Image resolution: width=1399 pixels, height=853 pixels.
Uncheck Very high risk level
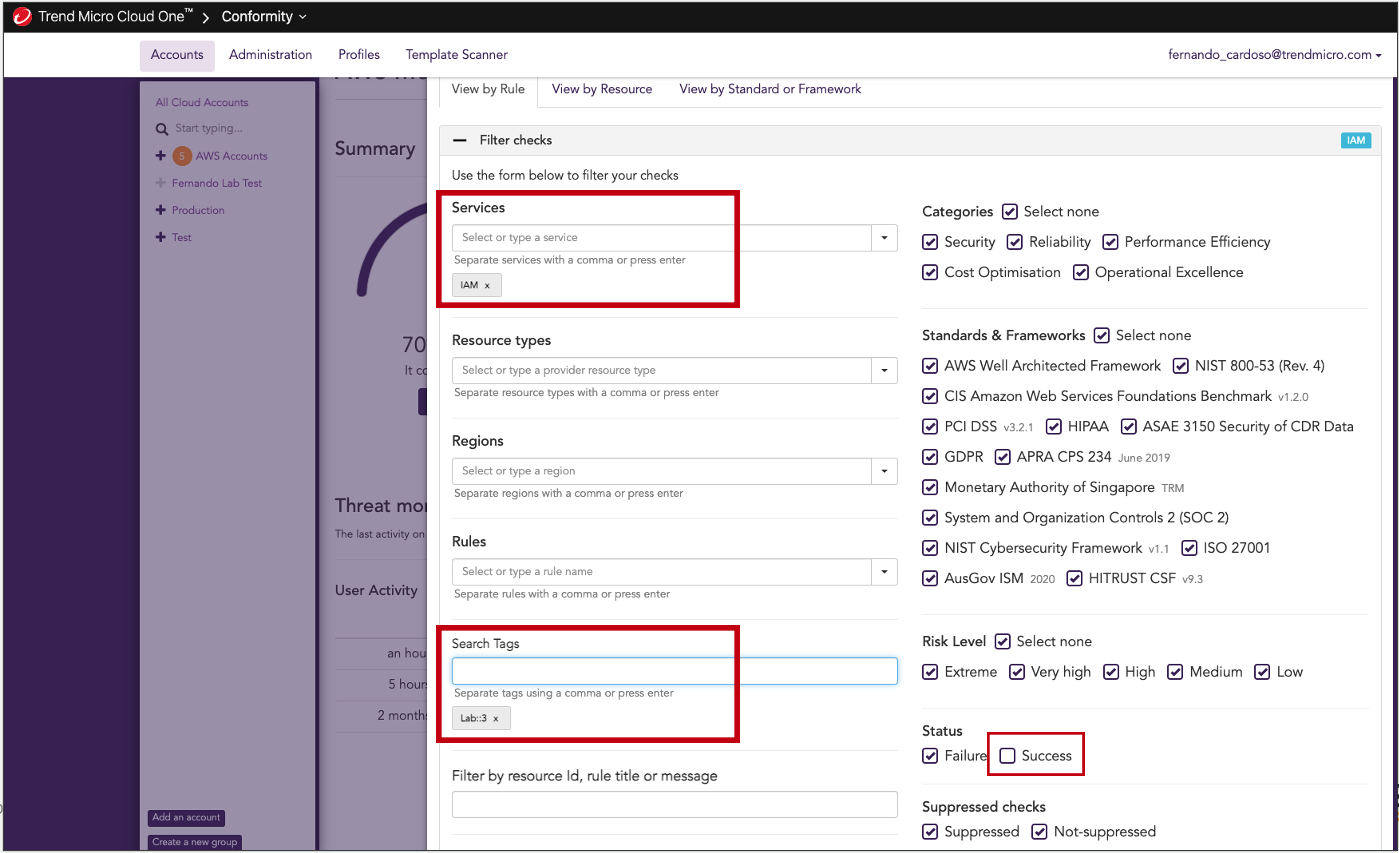[1017, 672]
